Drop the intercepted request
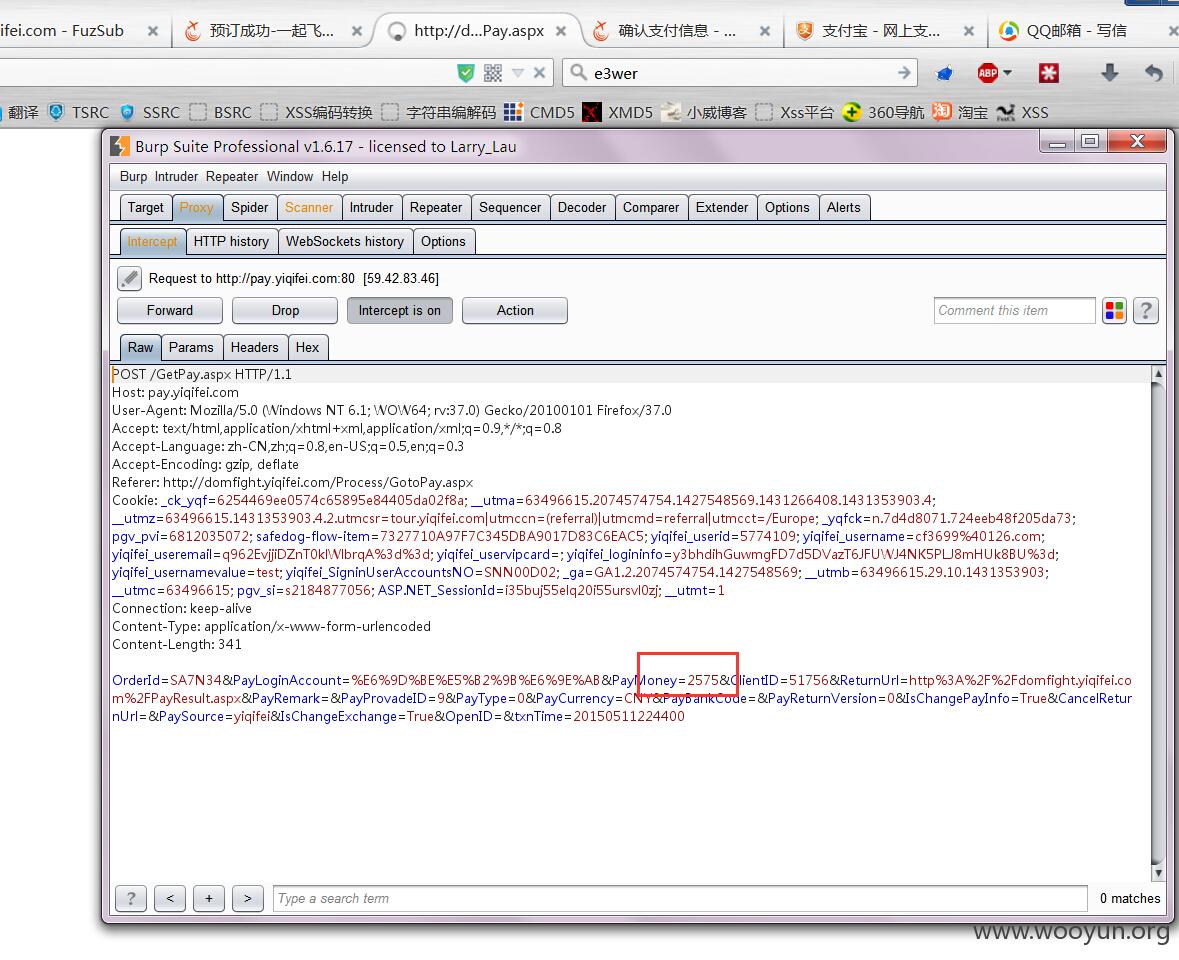The height and width of the screenshot is (960, 1179). 285,310
